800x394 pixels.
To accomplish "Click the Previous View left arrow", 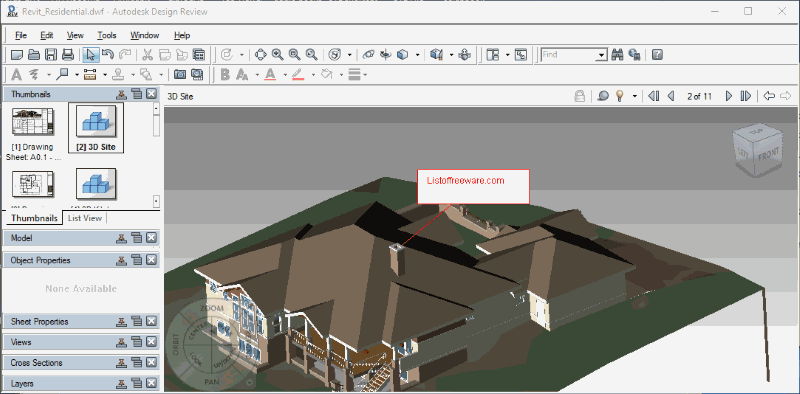I will pos(769,96).
